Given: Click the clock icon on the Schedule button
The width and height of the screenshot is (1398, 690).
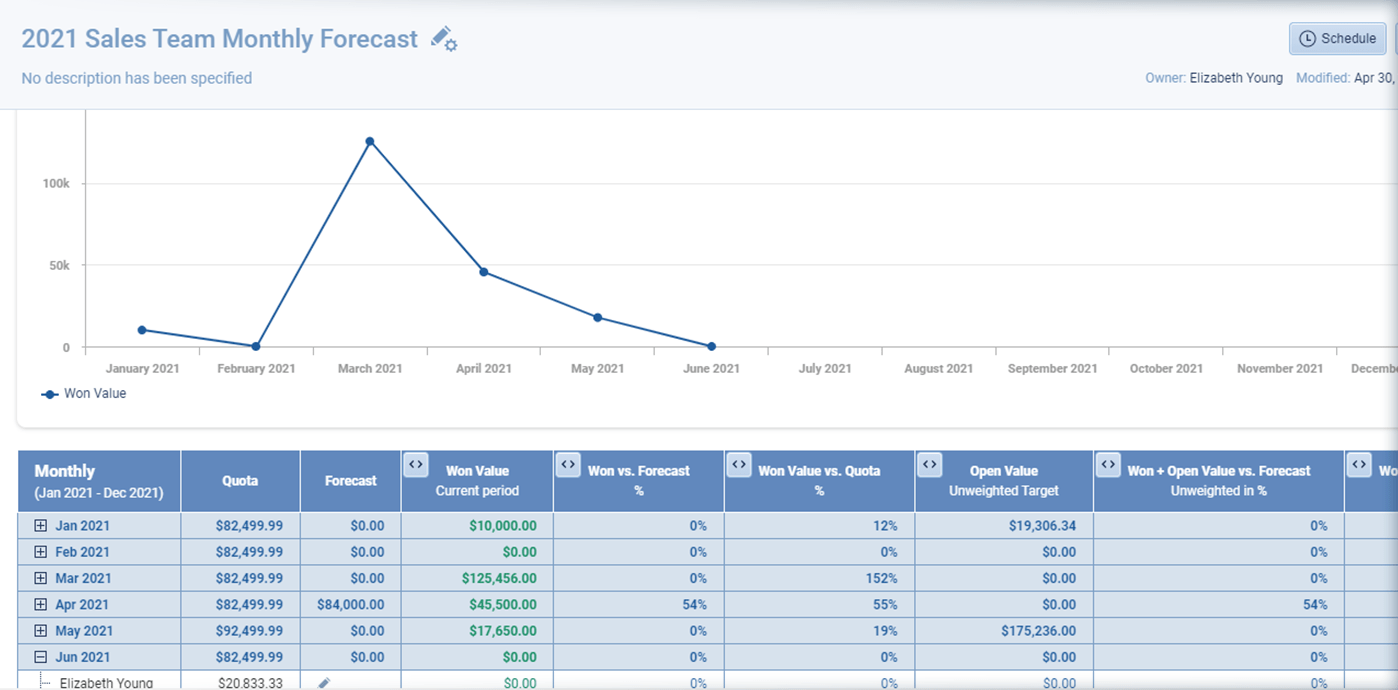Looking at the screenshot, I should click(x=1310, y=38).
